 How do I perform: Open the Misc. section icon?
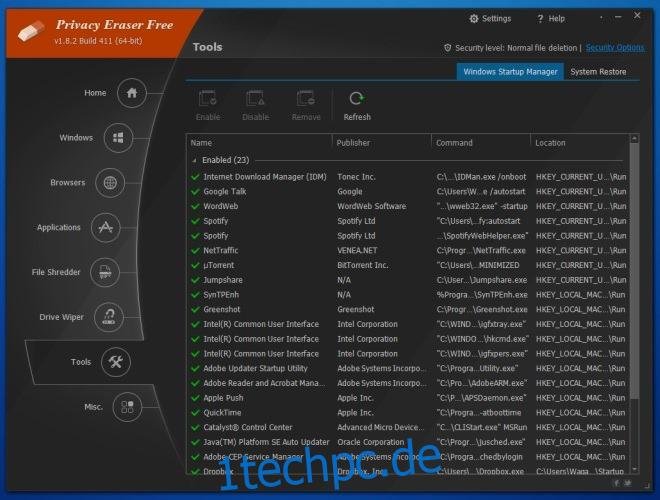pyautogui.click(x=127, y=407)
